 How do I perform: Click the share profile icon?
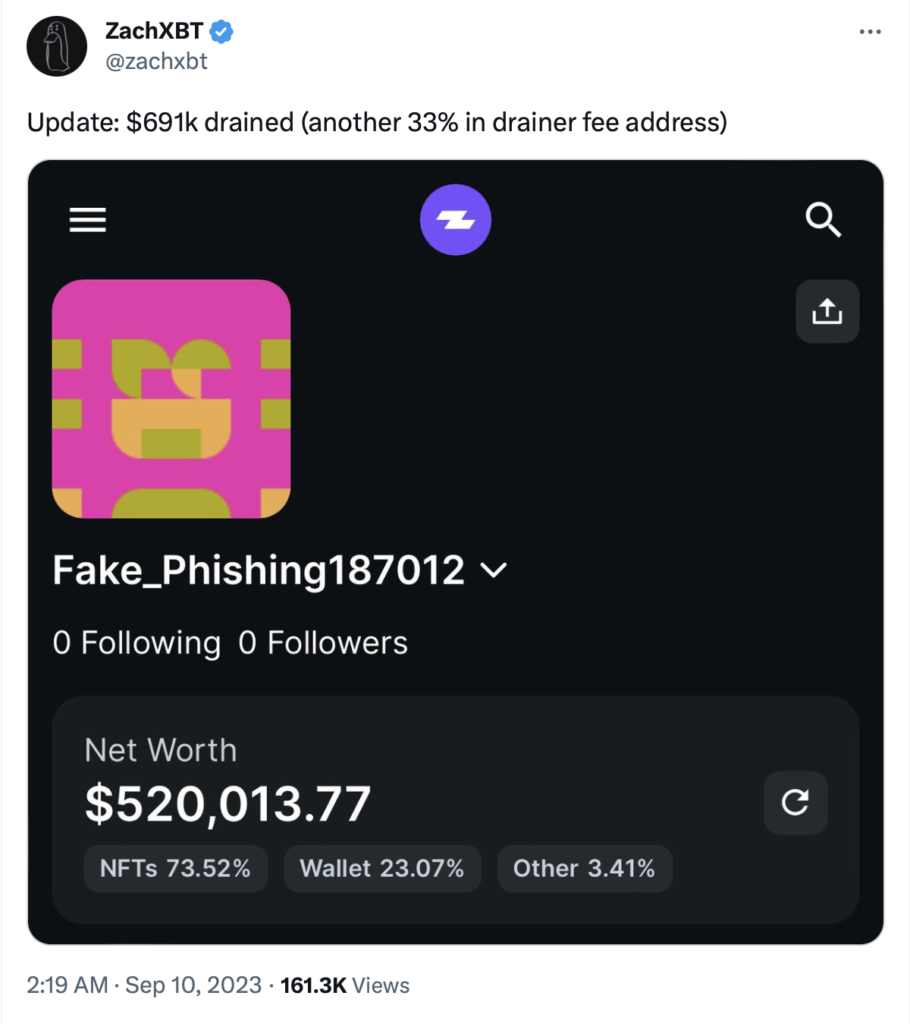coord(827,312)
